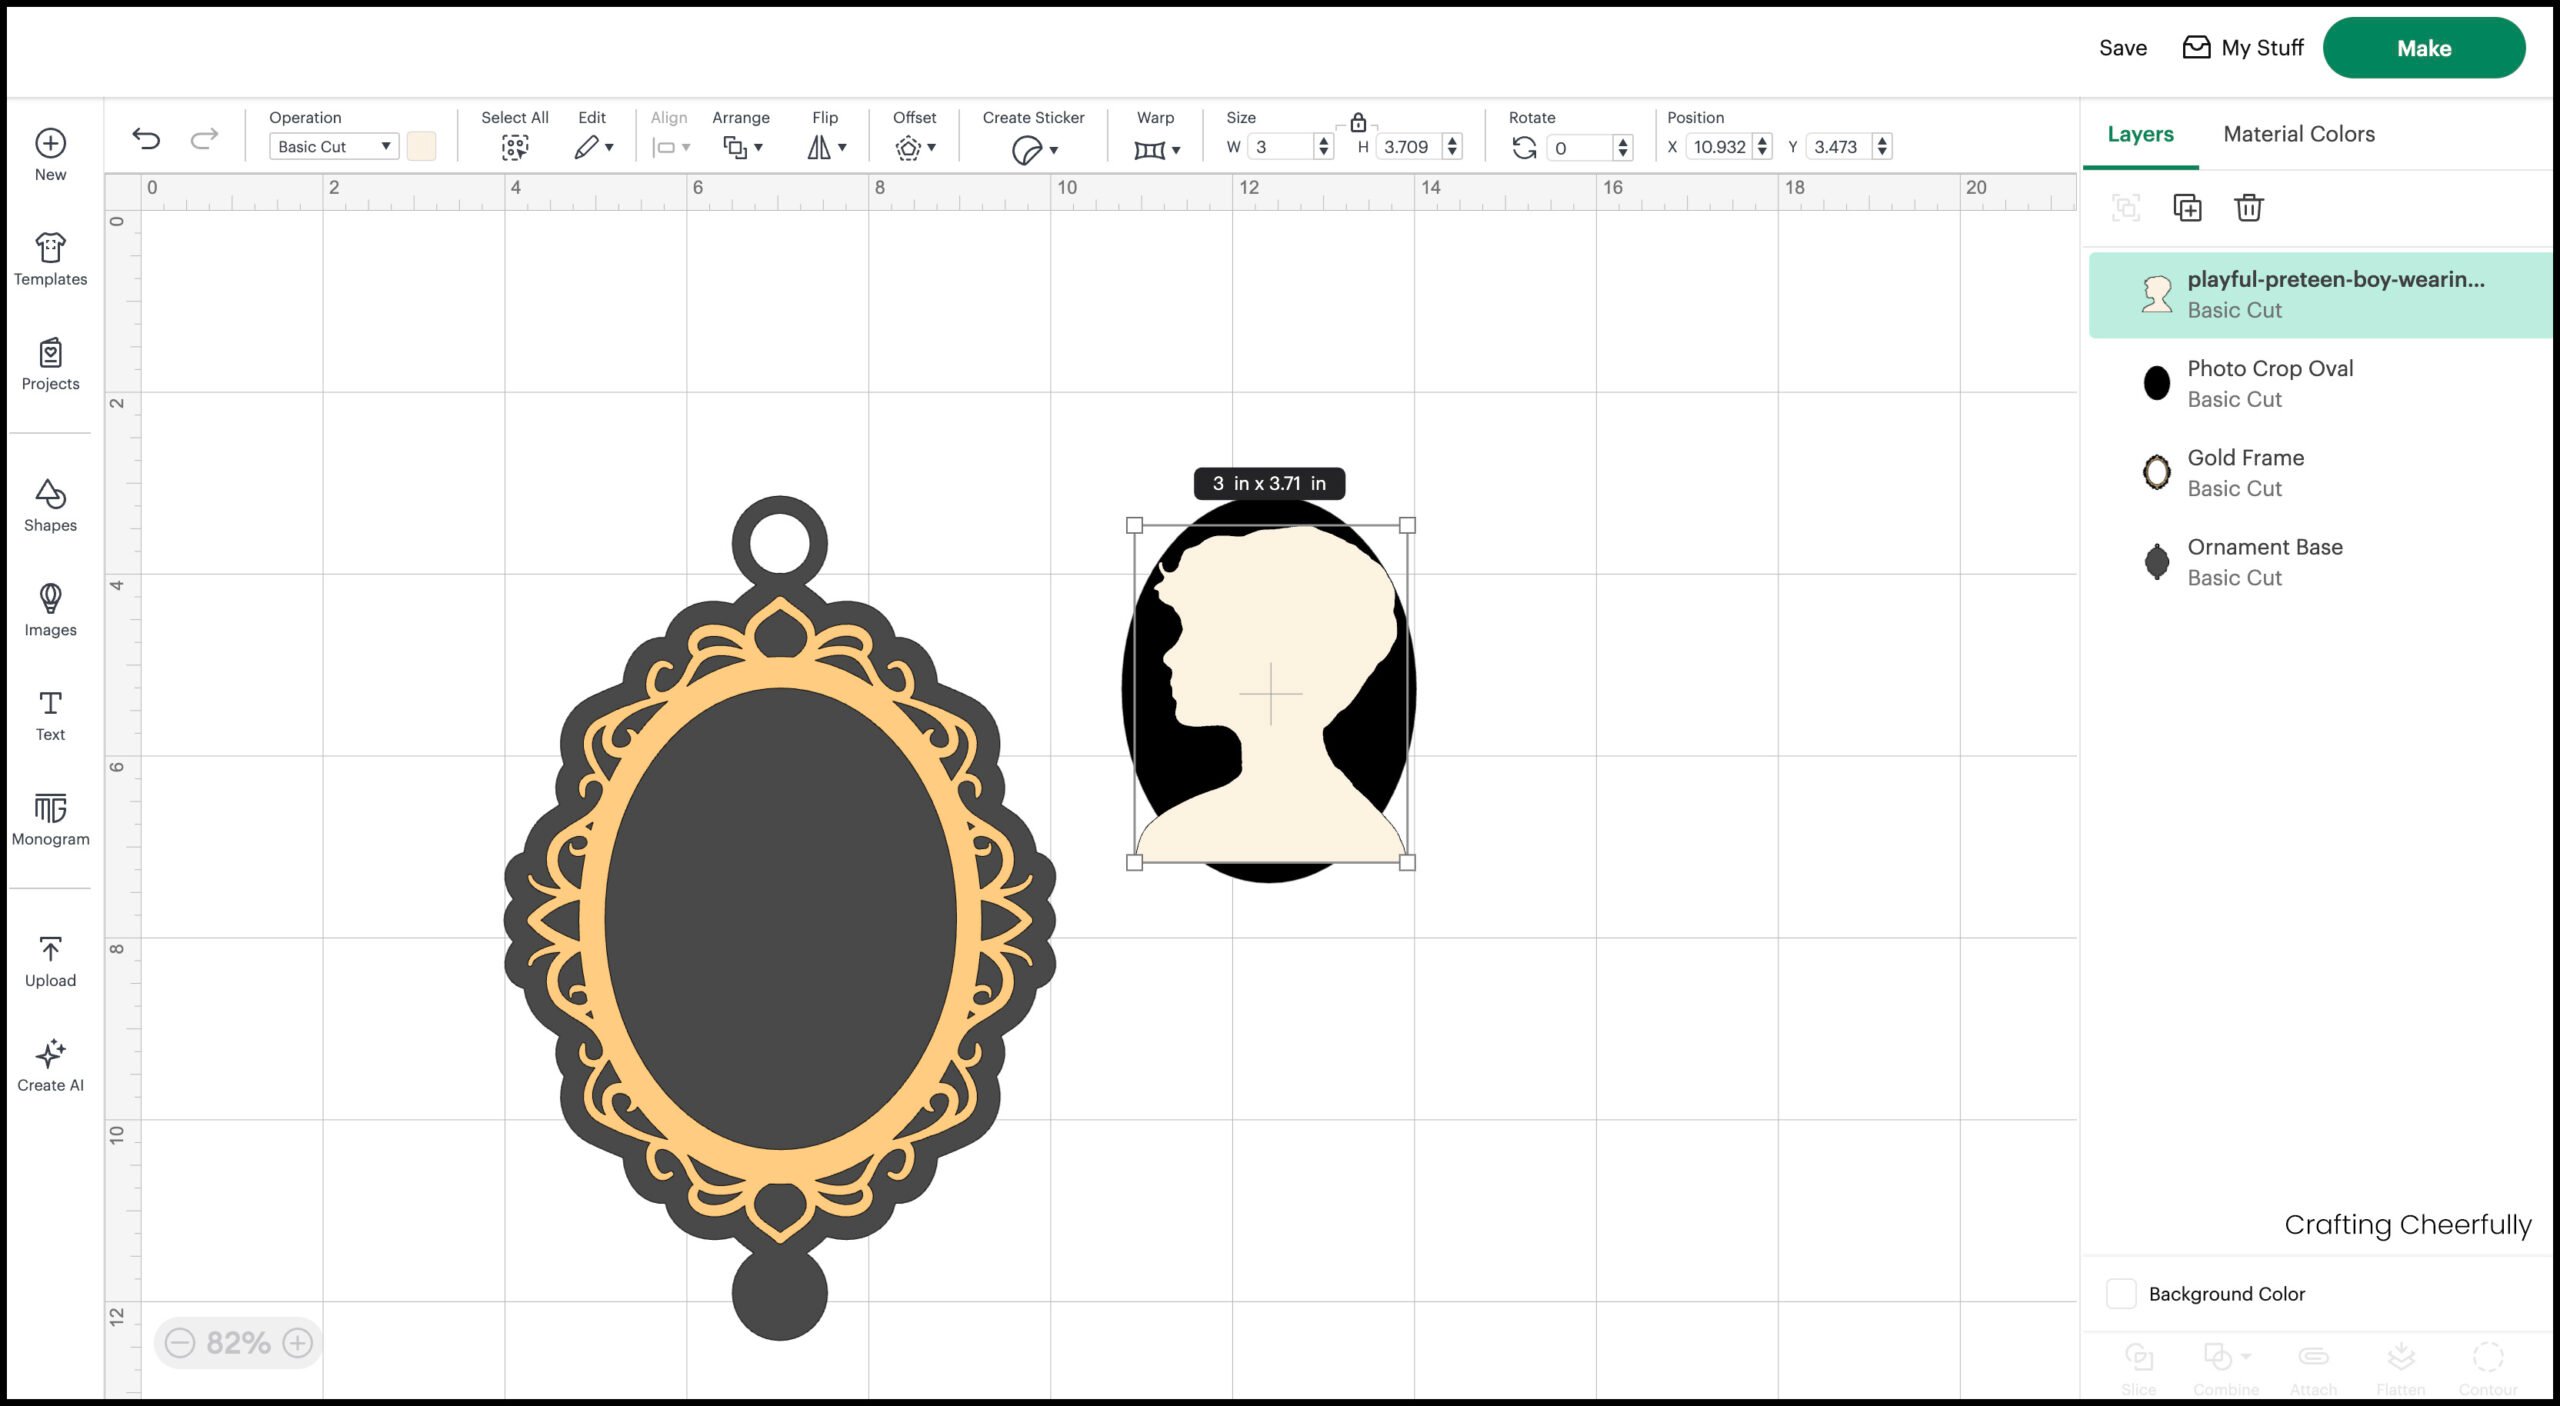Delete the selected layer using the trash icon
The image size is (2560, 1406).
(2250, 208)
